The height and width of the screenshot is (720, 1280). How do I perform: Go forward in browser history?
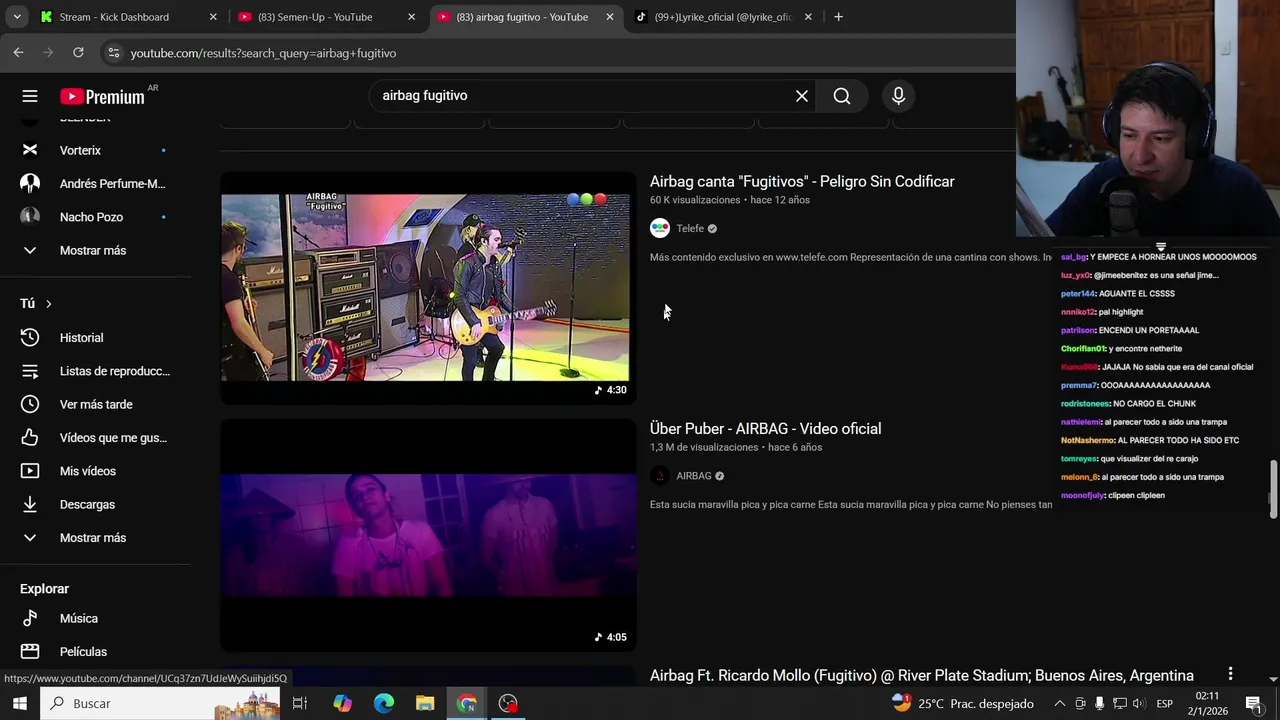click(48, 53)
